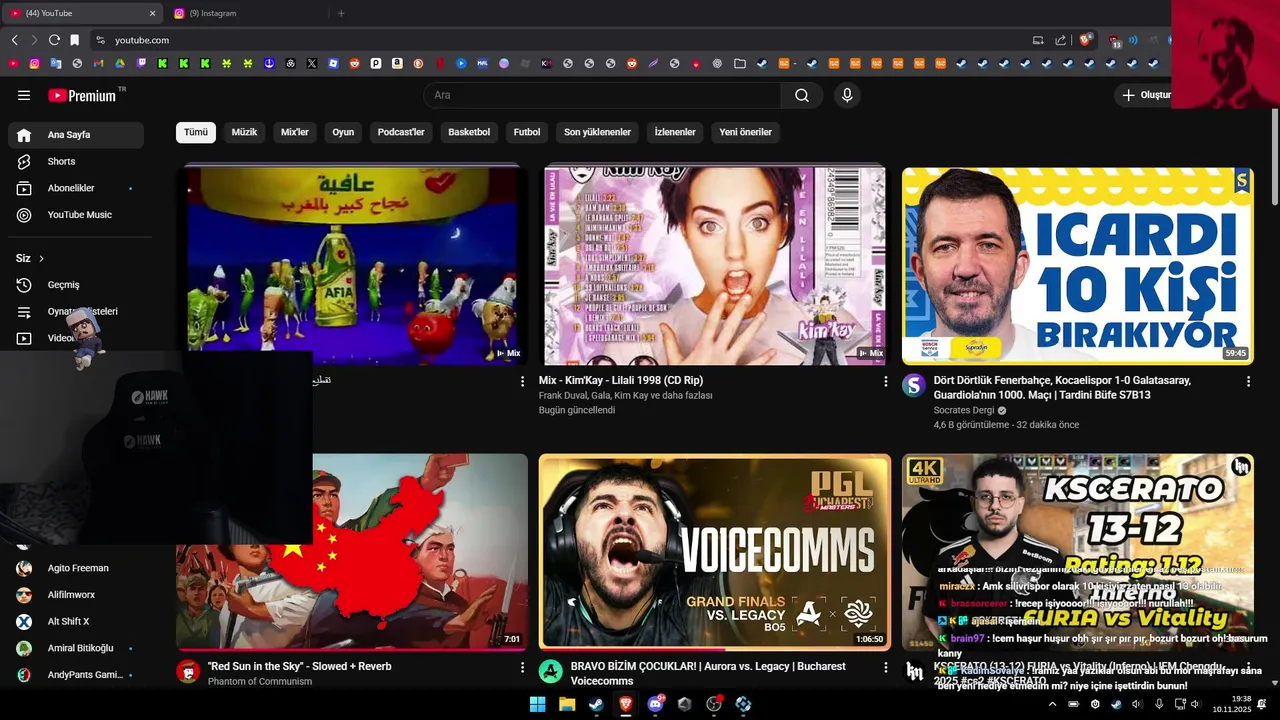
Task: Go back with browser back arrow
Action: (14, 40)
